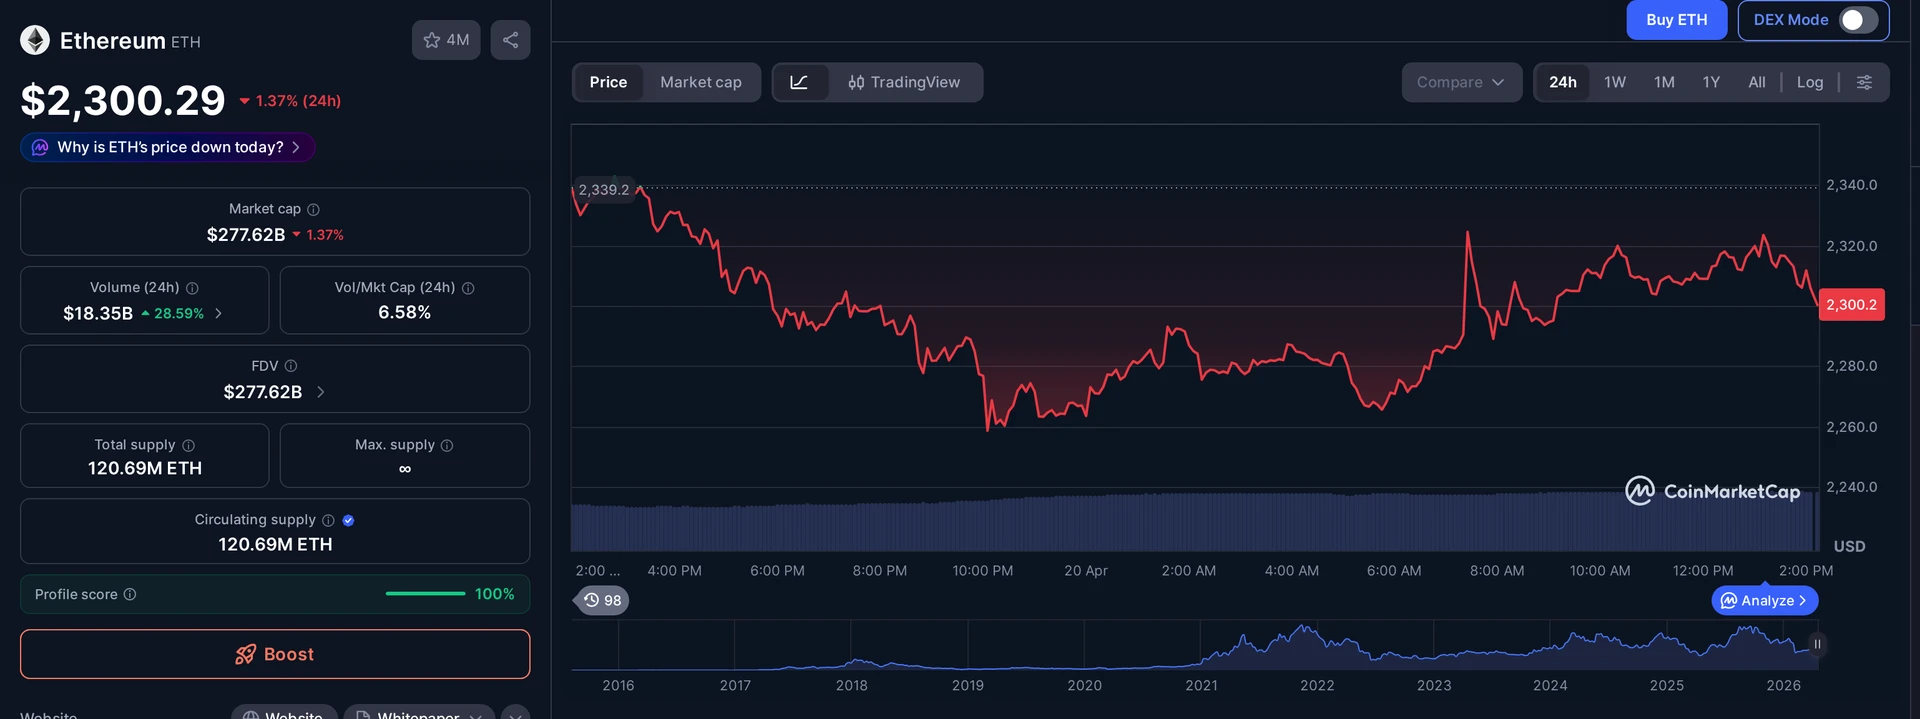The height and width of the screenshot is (719, 1920).
Task: Select 1W time range
Action: point(1615,82)
